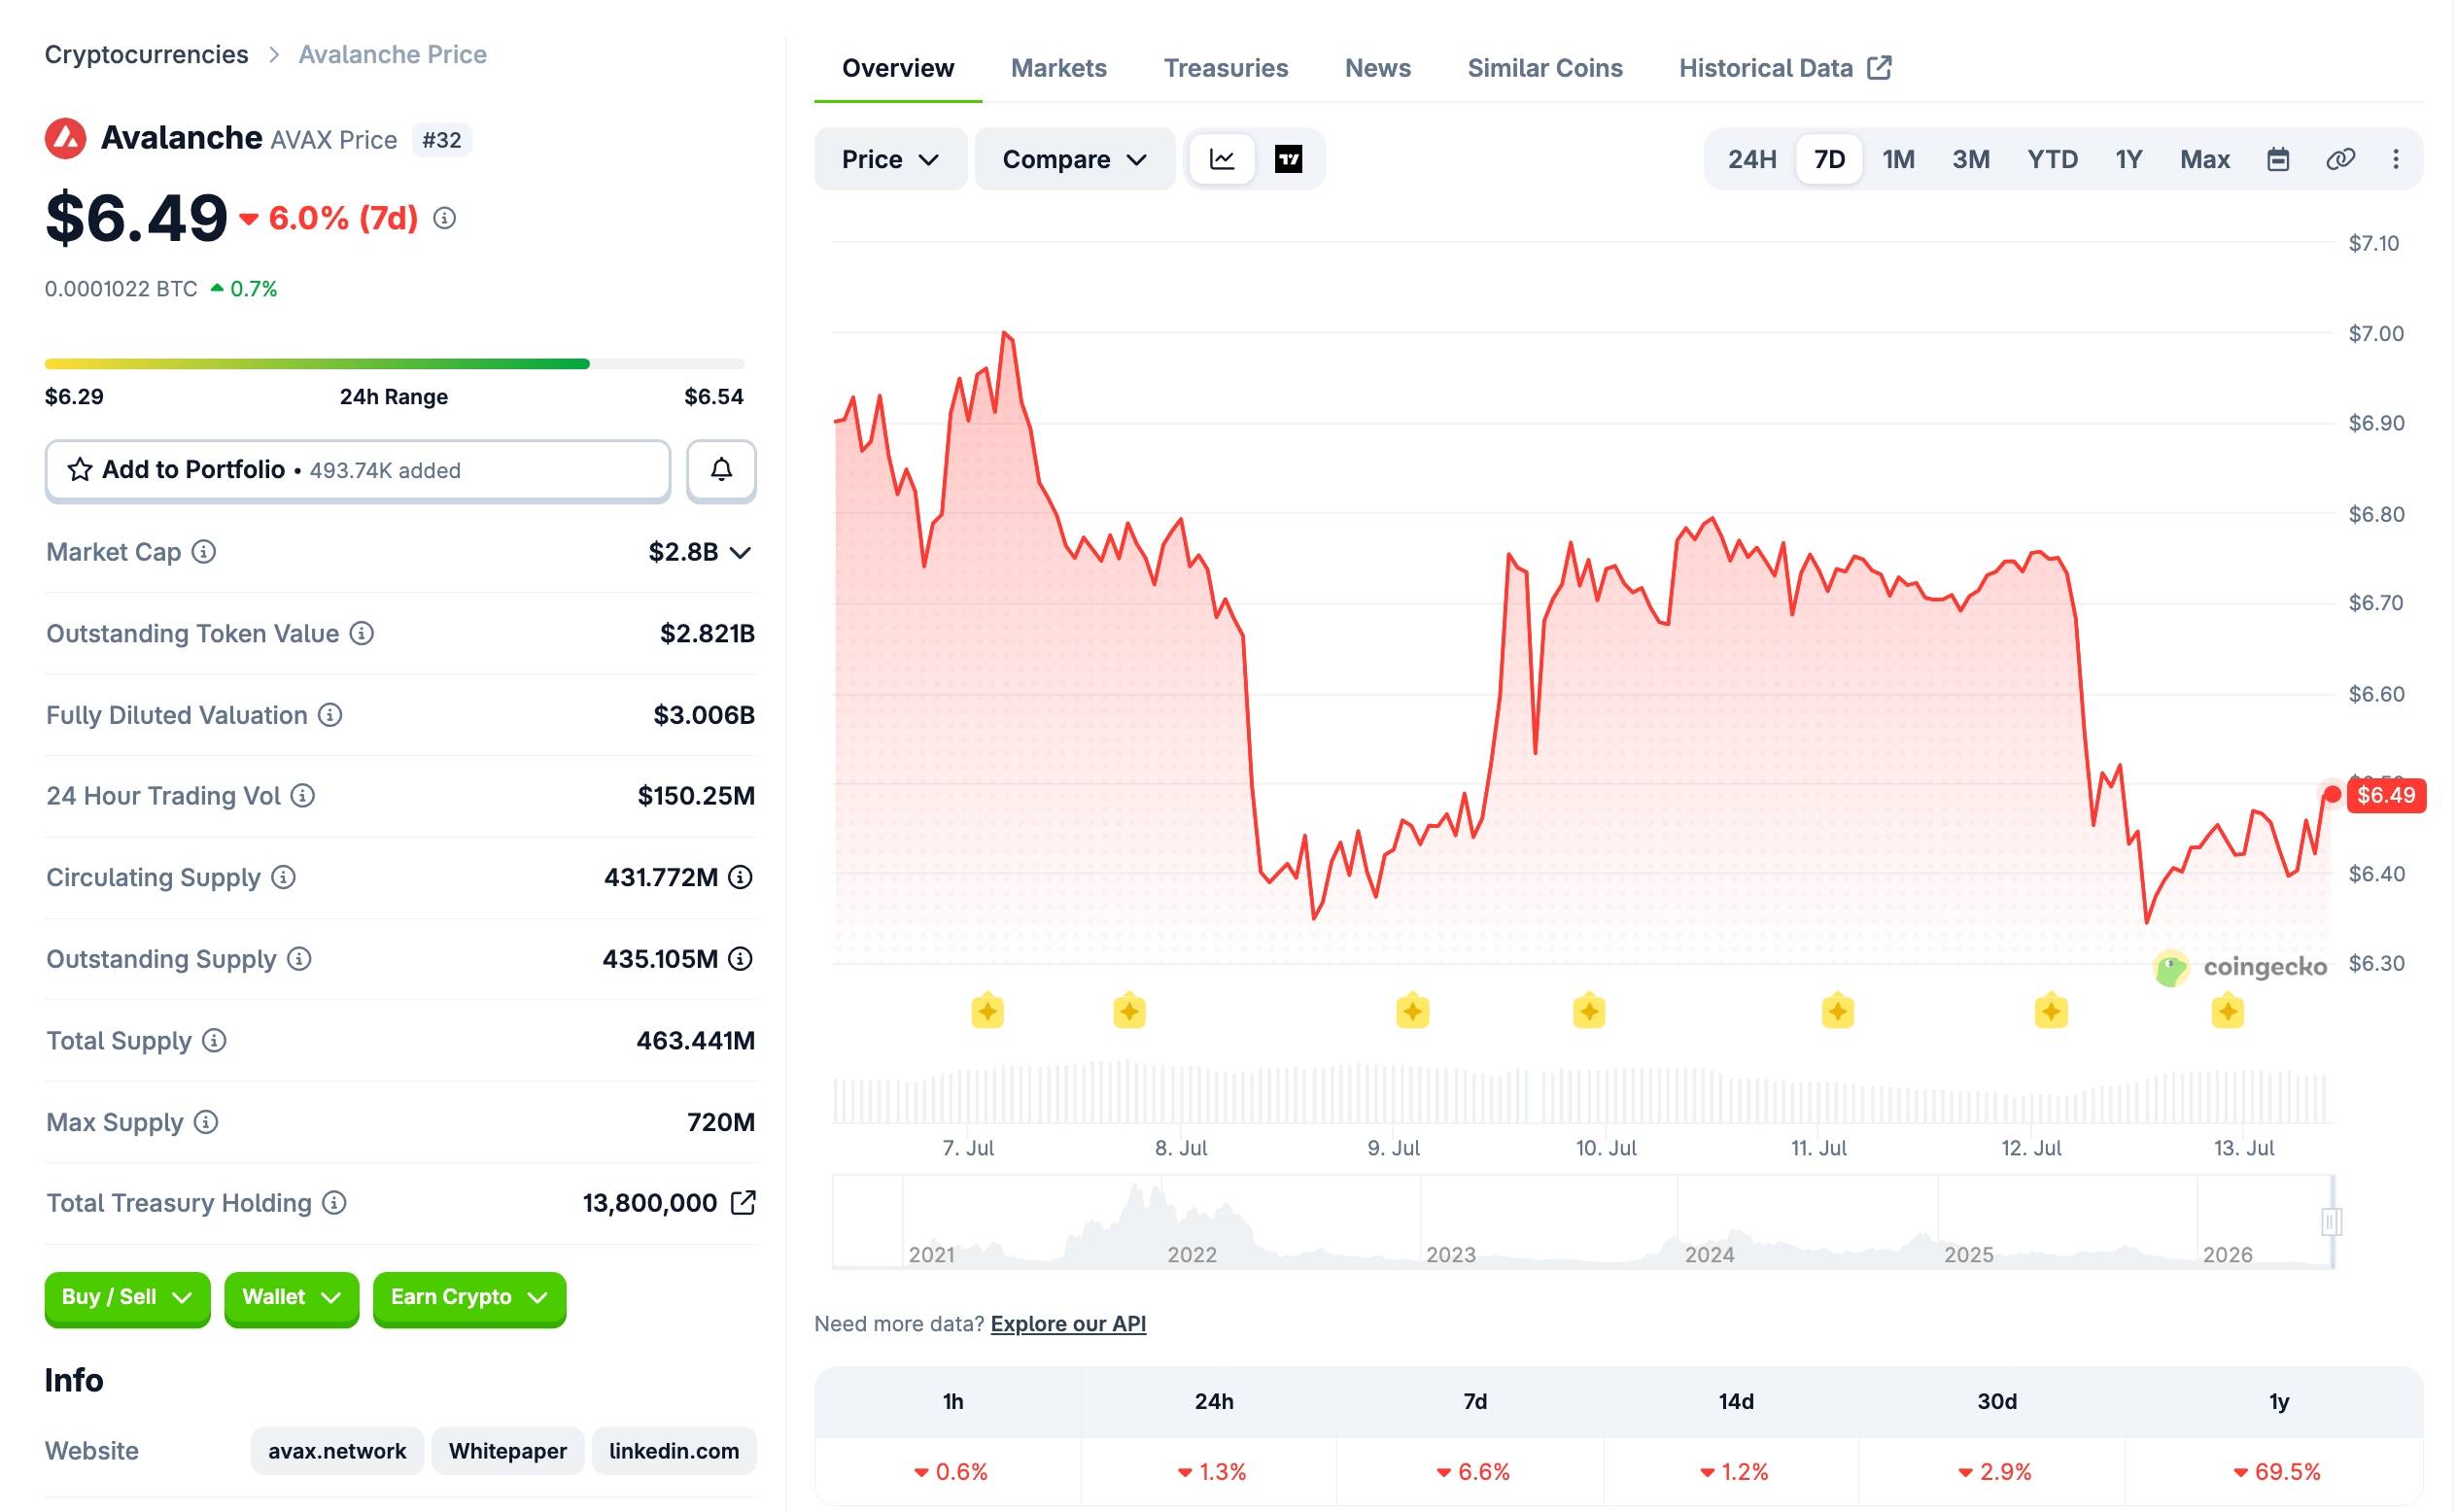
Task: Click the news marker under 7. Jul
Action: tap(988, 1012)
